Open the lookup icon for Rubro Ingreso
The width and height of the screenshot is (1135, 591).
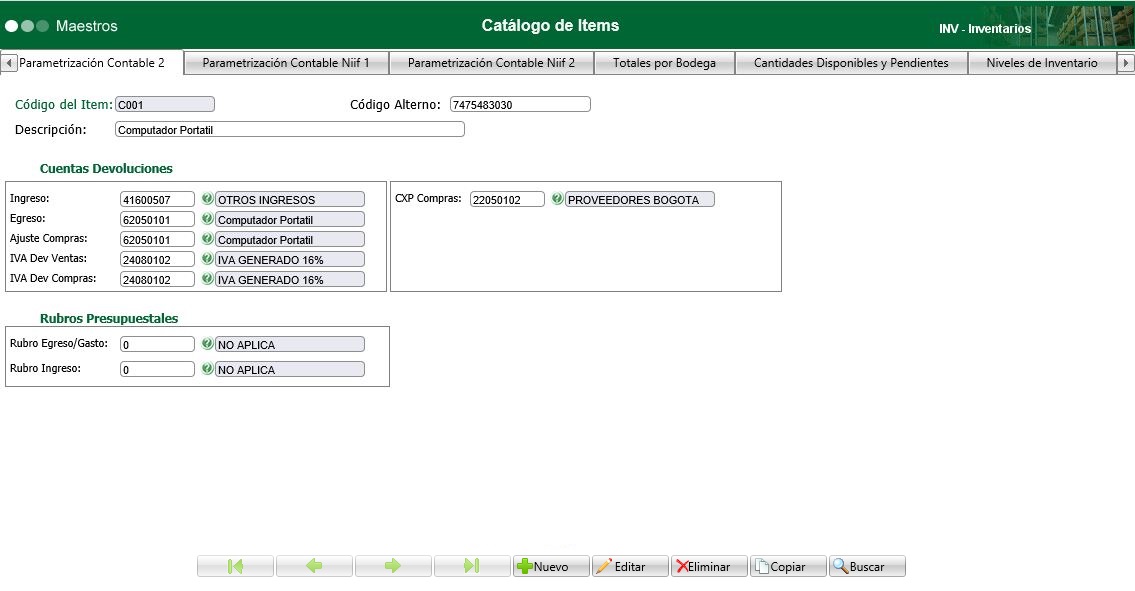pyautogui.click(x=207, y=369)
